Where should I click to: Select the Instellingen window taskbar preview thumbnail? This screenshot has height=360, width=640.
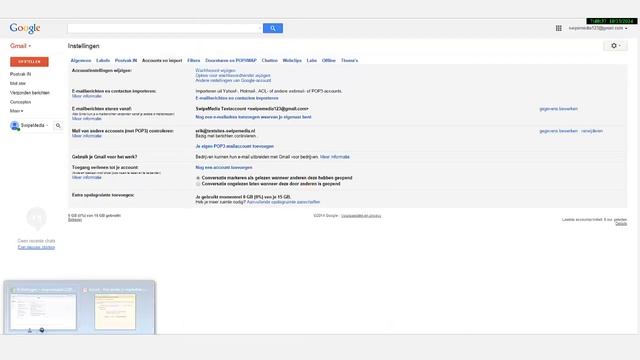coord(43,311)
